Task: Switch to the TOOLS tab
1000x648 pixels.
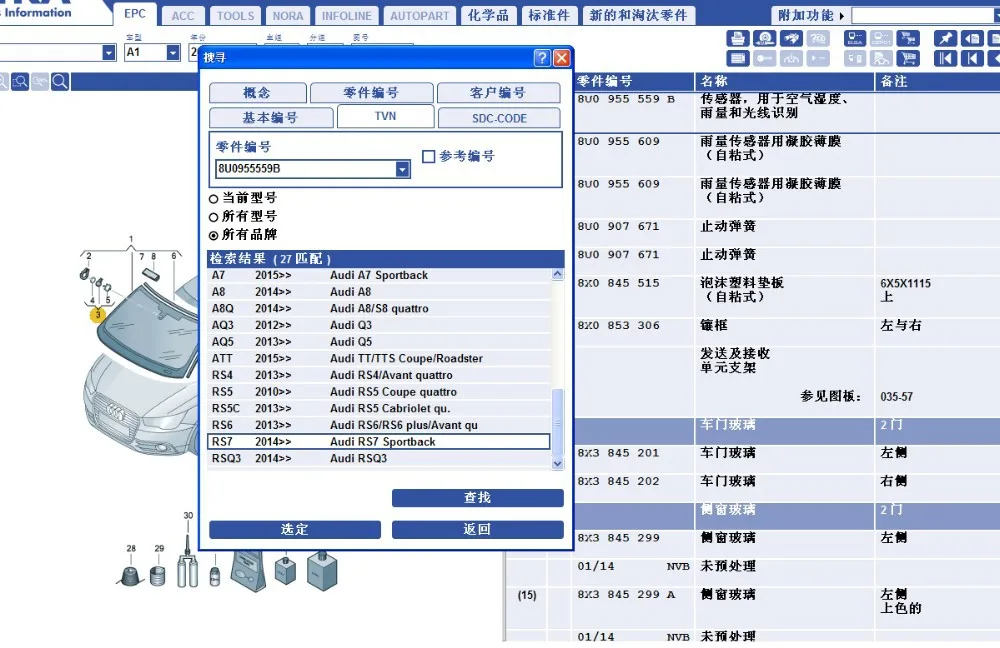Action: tap(235, 16)
